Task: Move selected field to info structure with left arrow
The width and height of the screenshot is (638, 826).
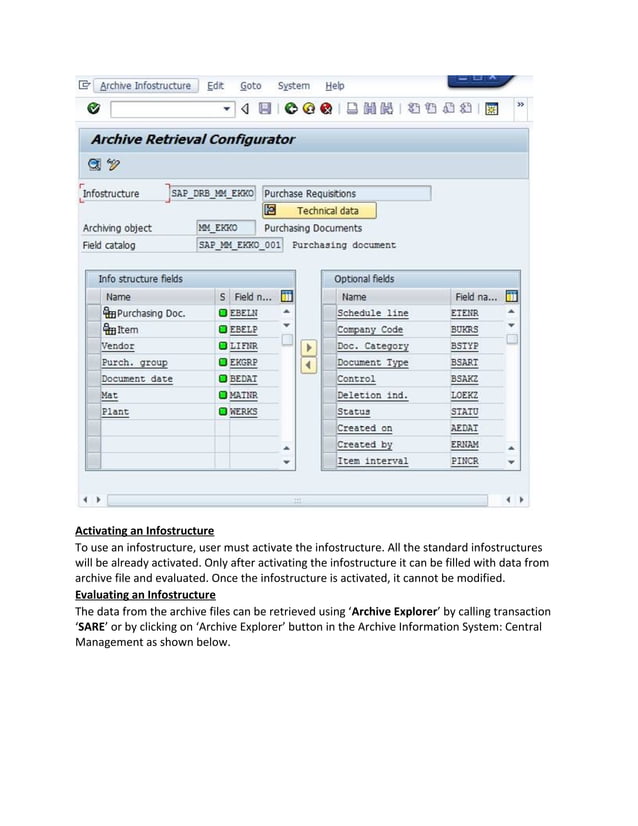Action: [309, 365]
